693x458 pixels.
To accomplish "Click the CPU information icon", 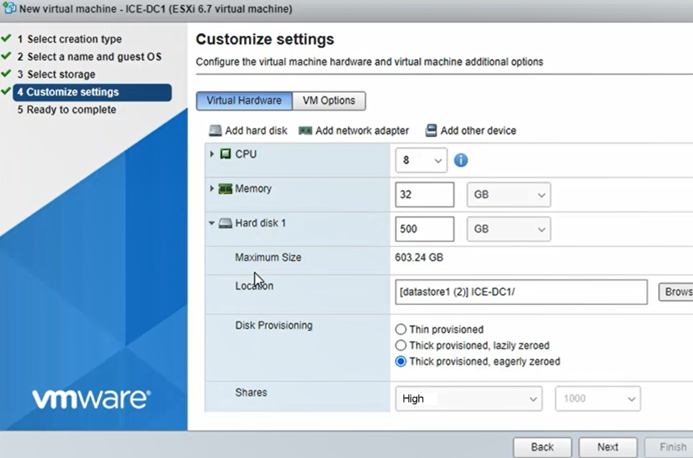I will tap(461, 160).
